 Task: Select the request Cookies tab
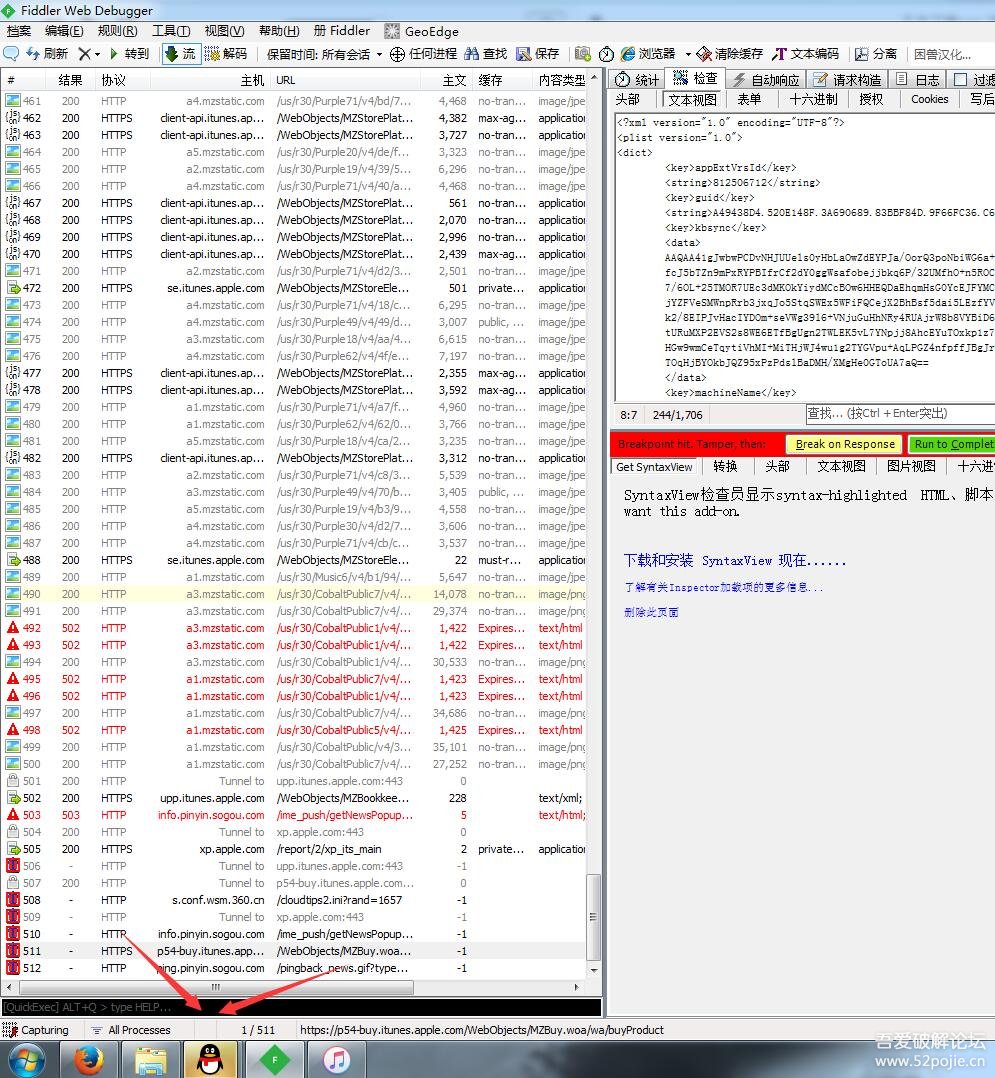(930, 100)
